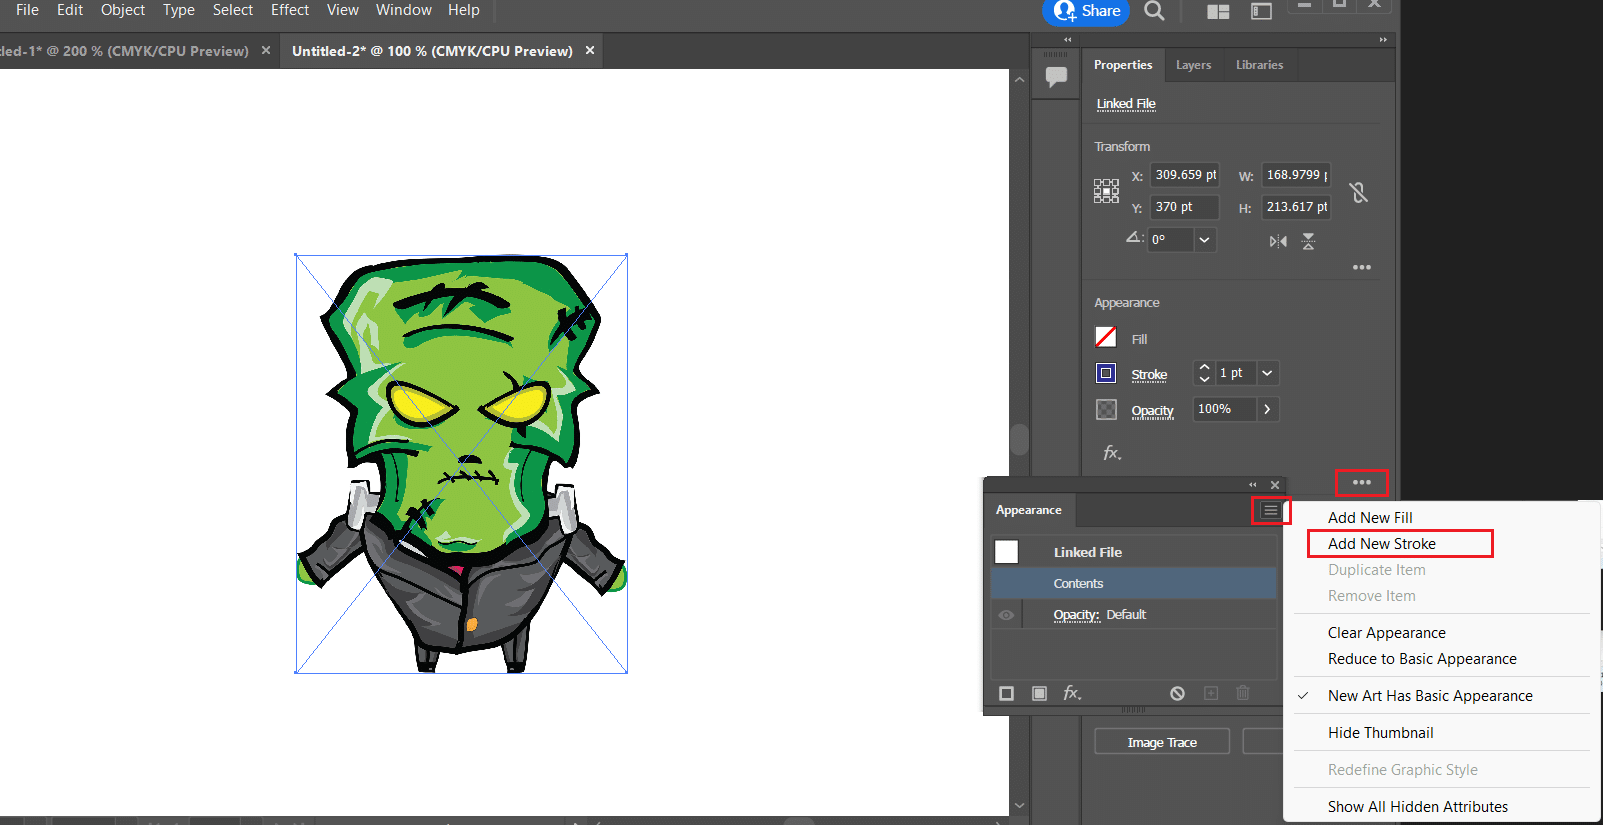Click Opacity link in Appearance panel

point(1076,615)
